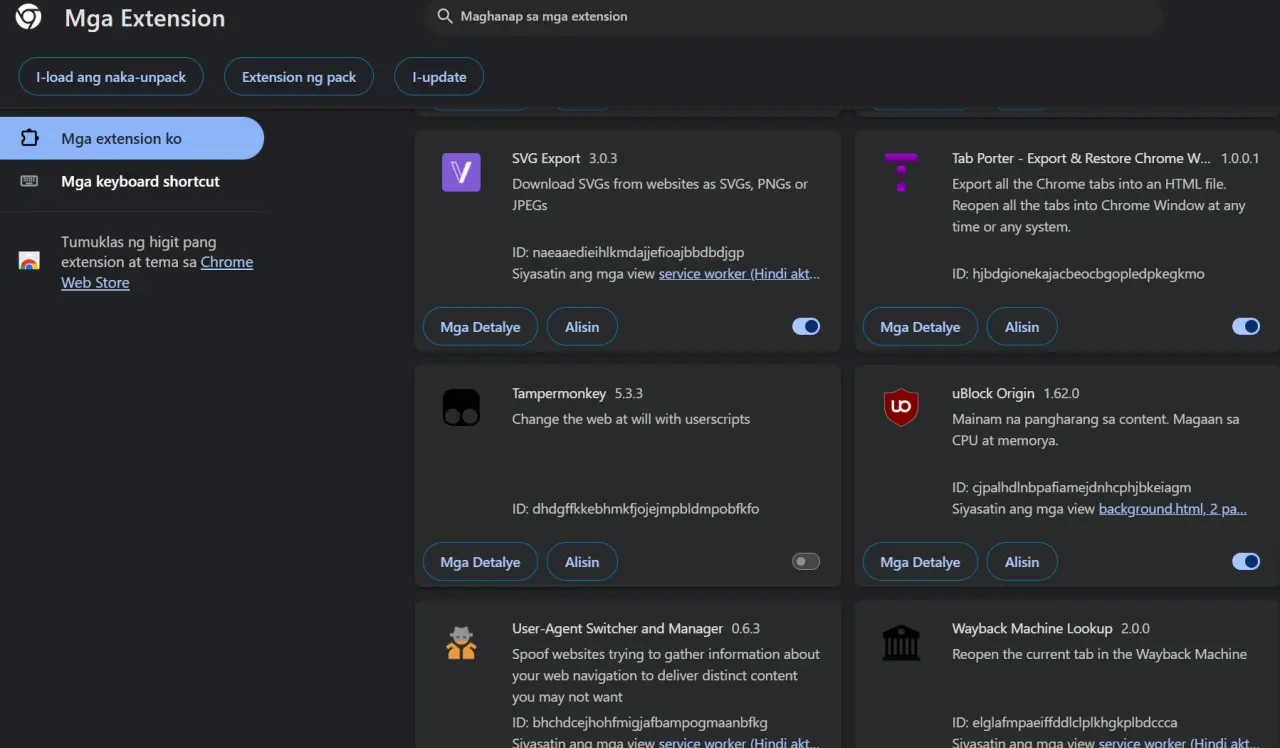Click the Tampermonkey extension name
The height and width of the screenshot is (748, 1280).
[558, 393]
